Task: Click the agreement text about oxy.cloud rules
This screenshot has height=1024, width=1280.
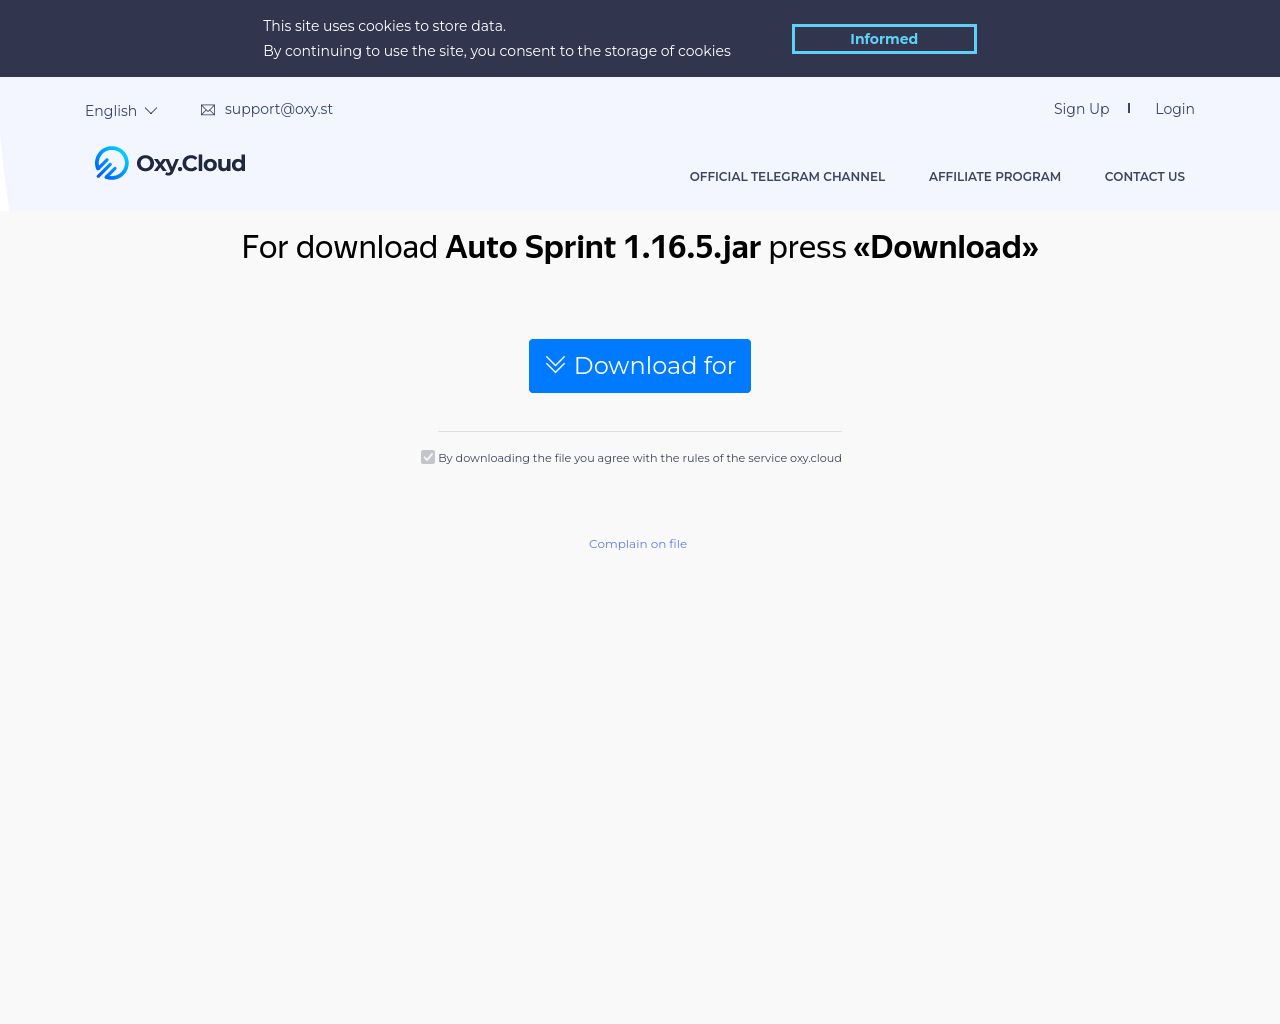Action: [x=640, y=458]
